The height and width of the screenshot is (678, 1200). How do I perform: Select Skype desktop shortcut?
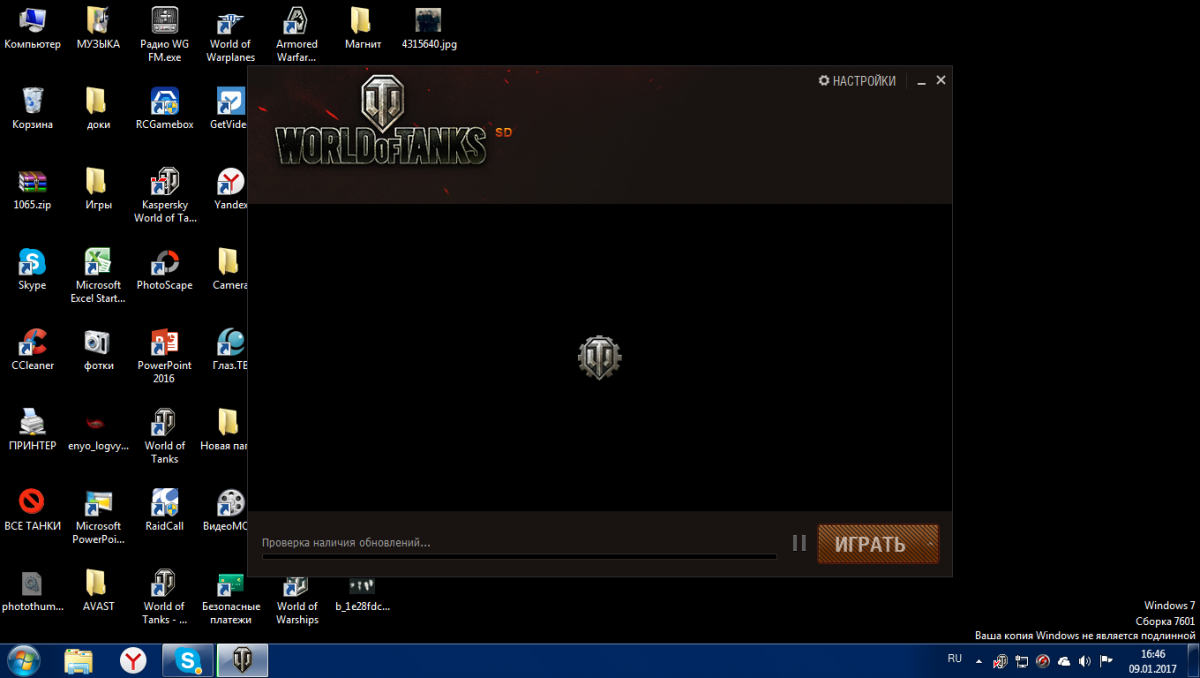click(32, 269)
